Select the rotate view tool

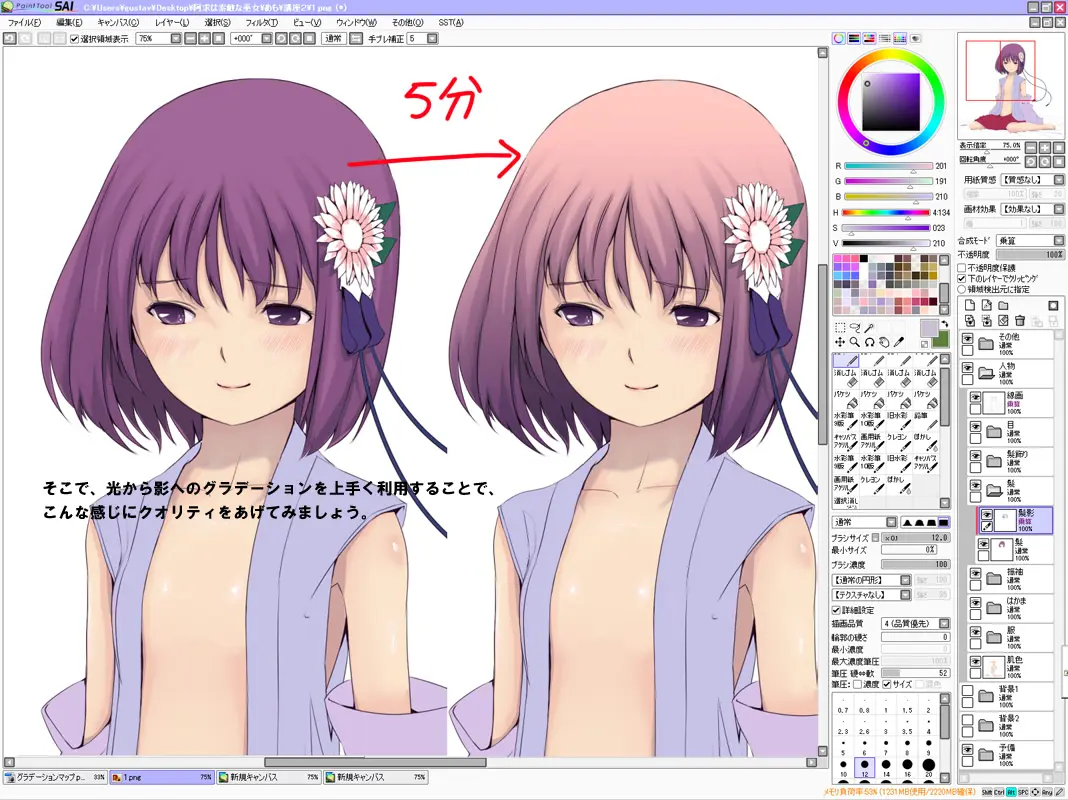point(870,342)
